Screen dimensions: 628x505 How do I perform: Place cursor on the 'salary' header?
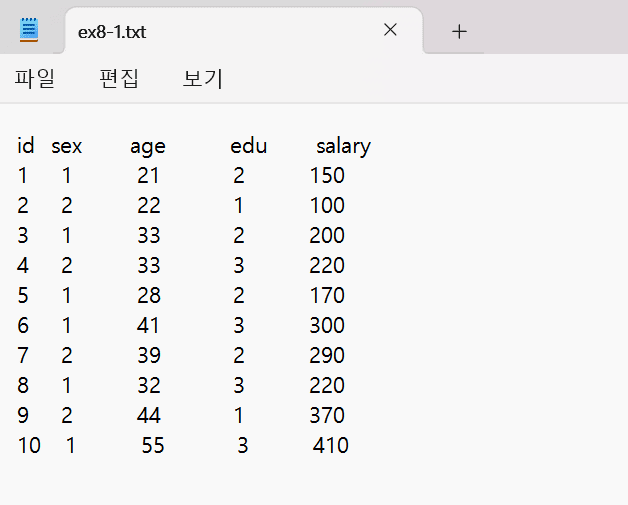343,146
